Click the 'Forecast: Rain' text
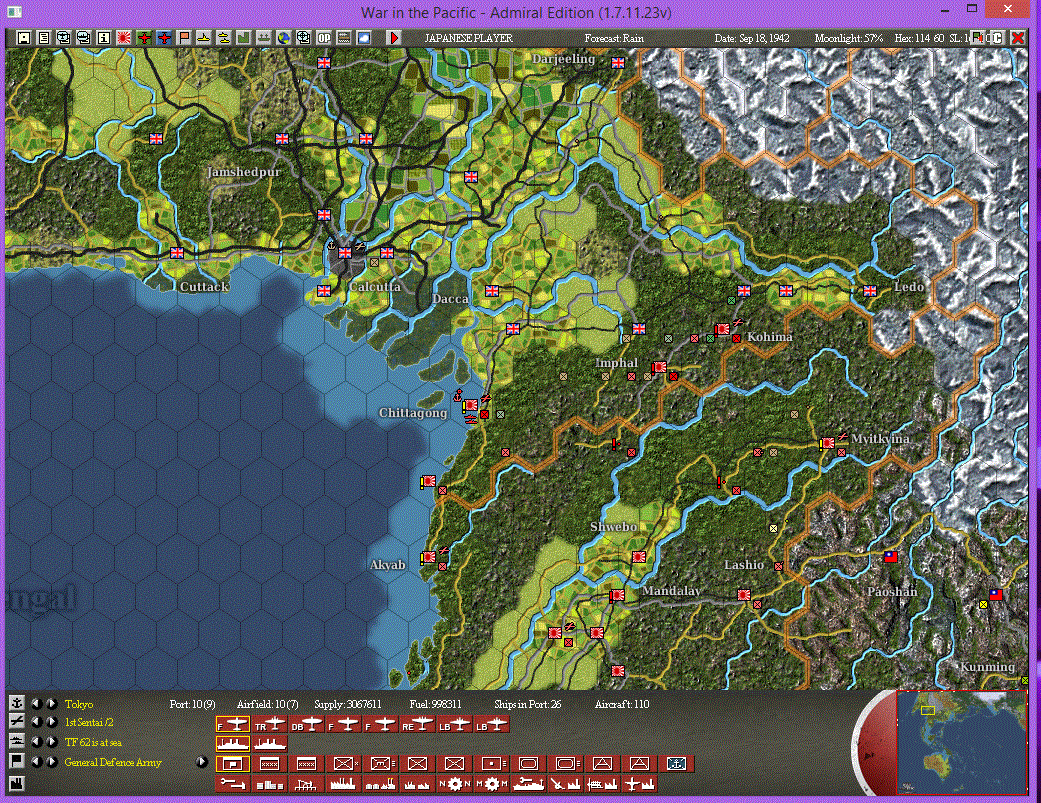The height and width of the screenshot is (803, 1041). point(614,38)
